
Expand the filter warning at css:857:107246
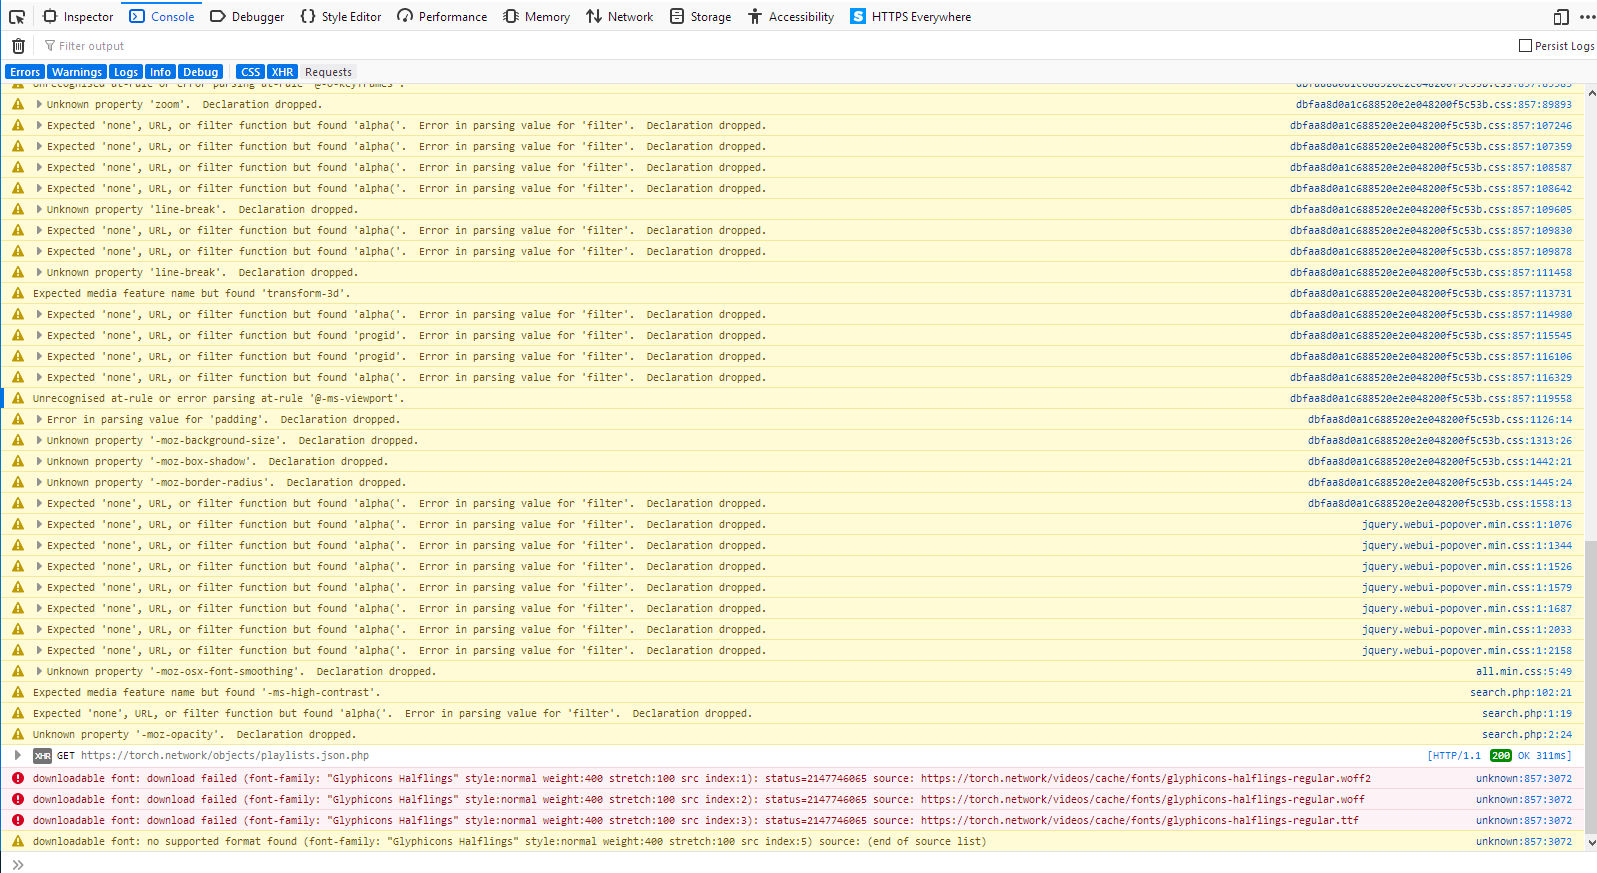(39, 125)
